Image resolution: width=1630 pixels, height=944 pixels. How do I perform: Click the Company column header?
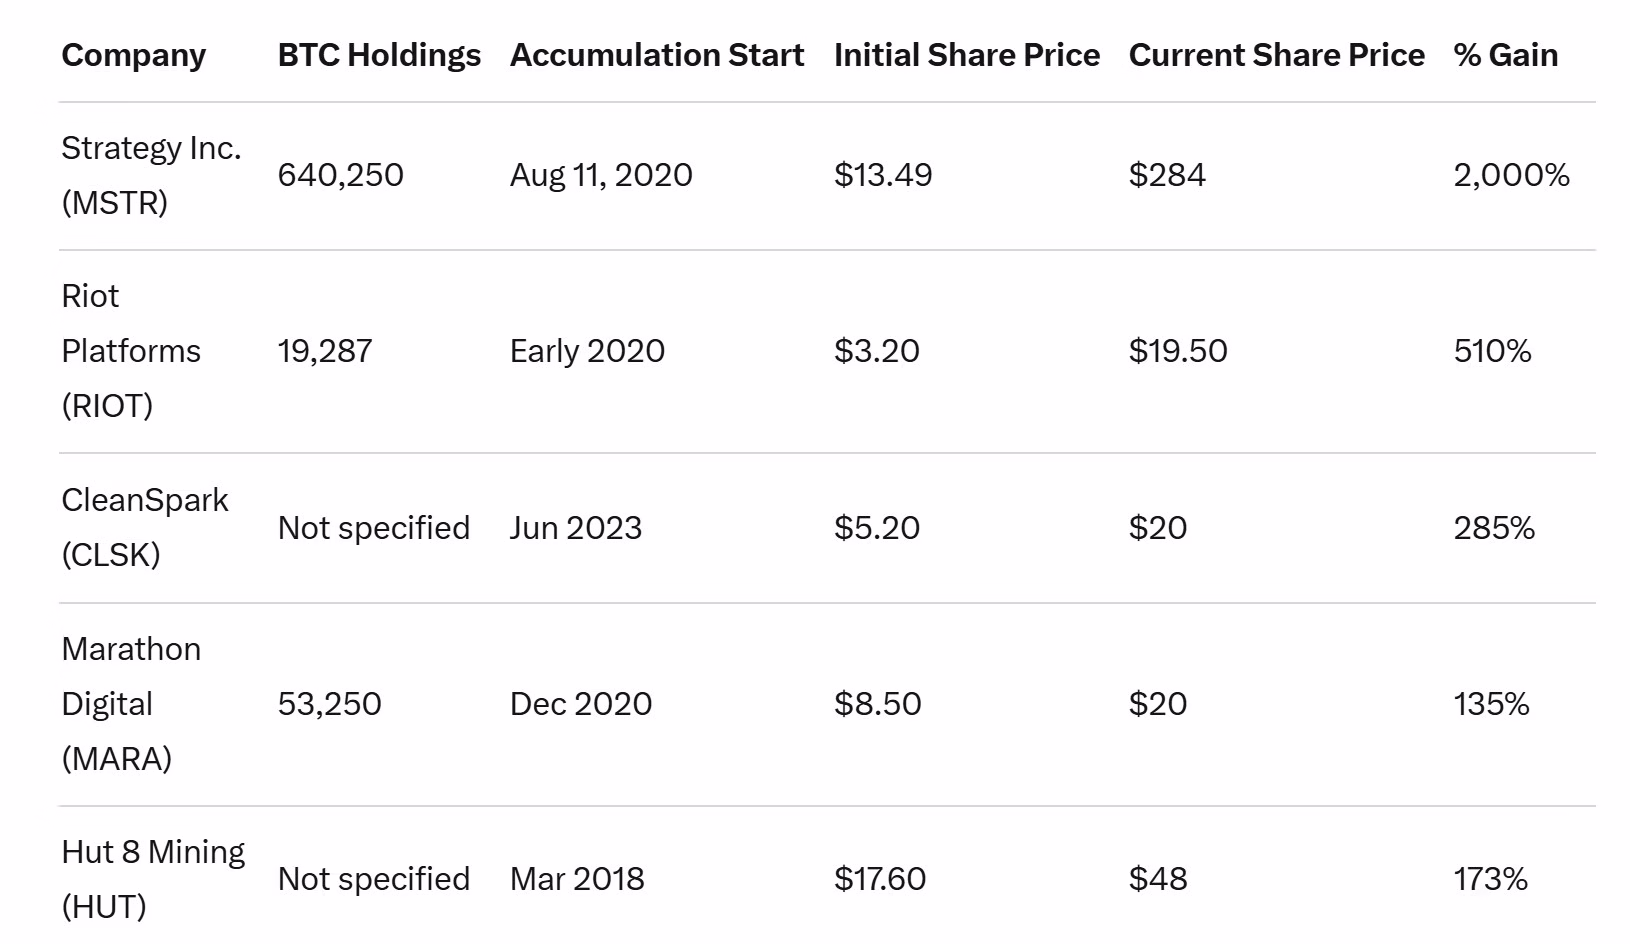[134, 55]
